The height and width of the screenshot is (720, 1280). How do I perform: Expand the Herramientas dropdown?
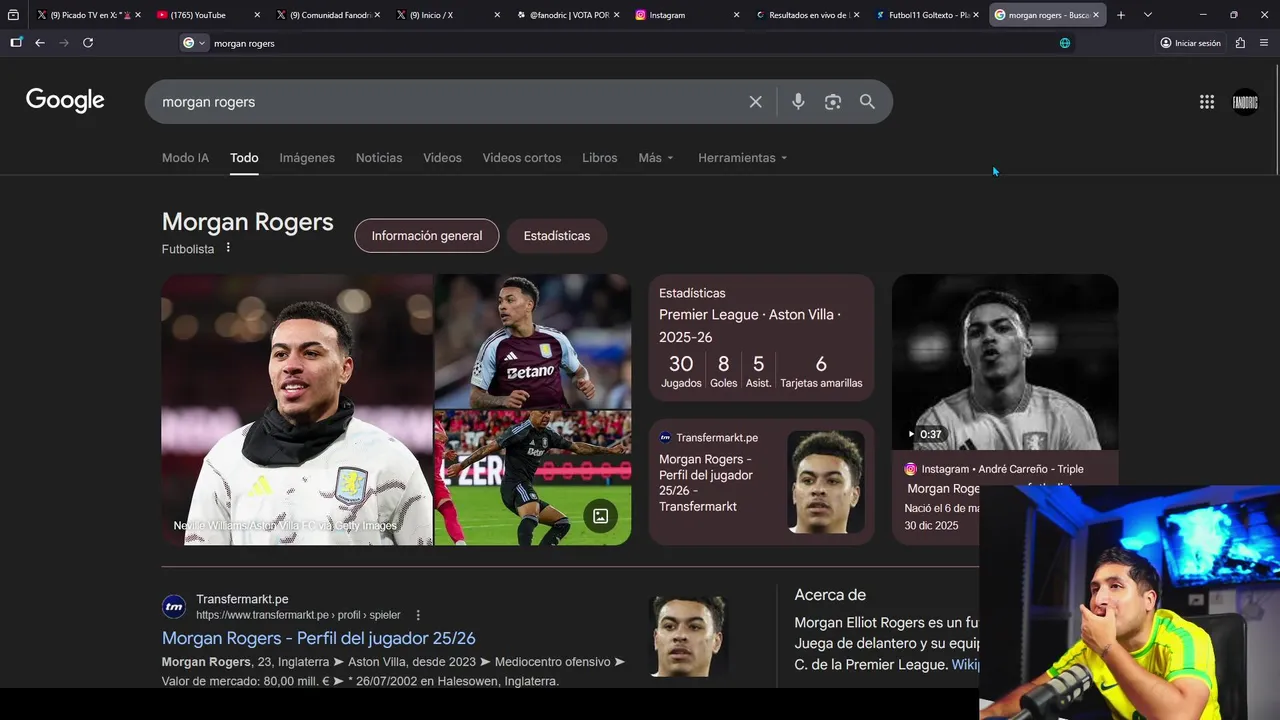[743, 158]
